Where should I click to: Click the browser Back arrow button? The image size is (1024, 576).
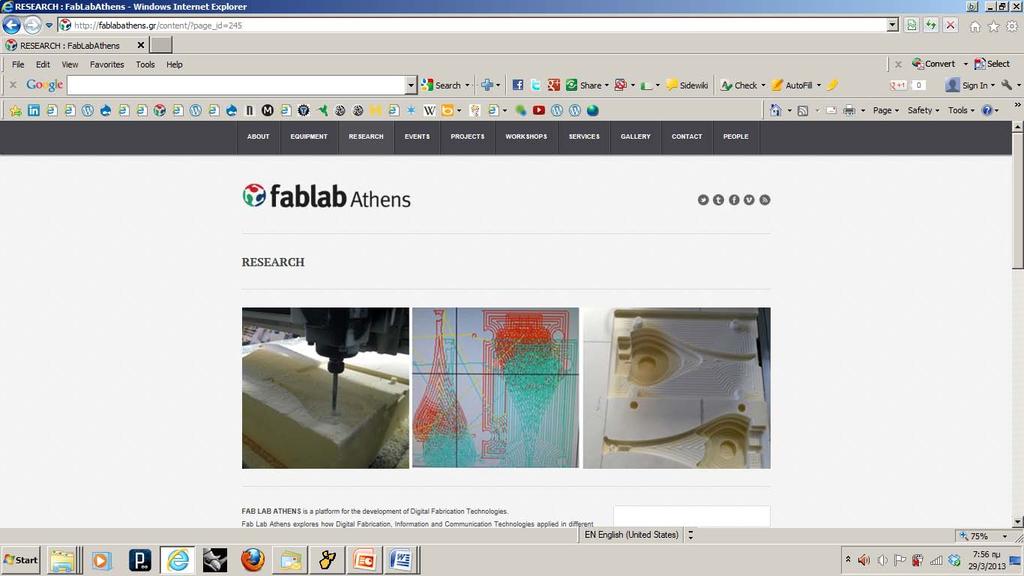(x=11, y=25)
